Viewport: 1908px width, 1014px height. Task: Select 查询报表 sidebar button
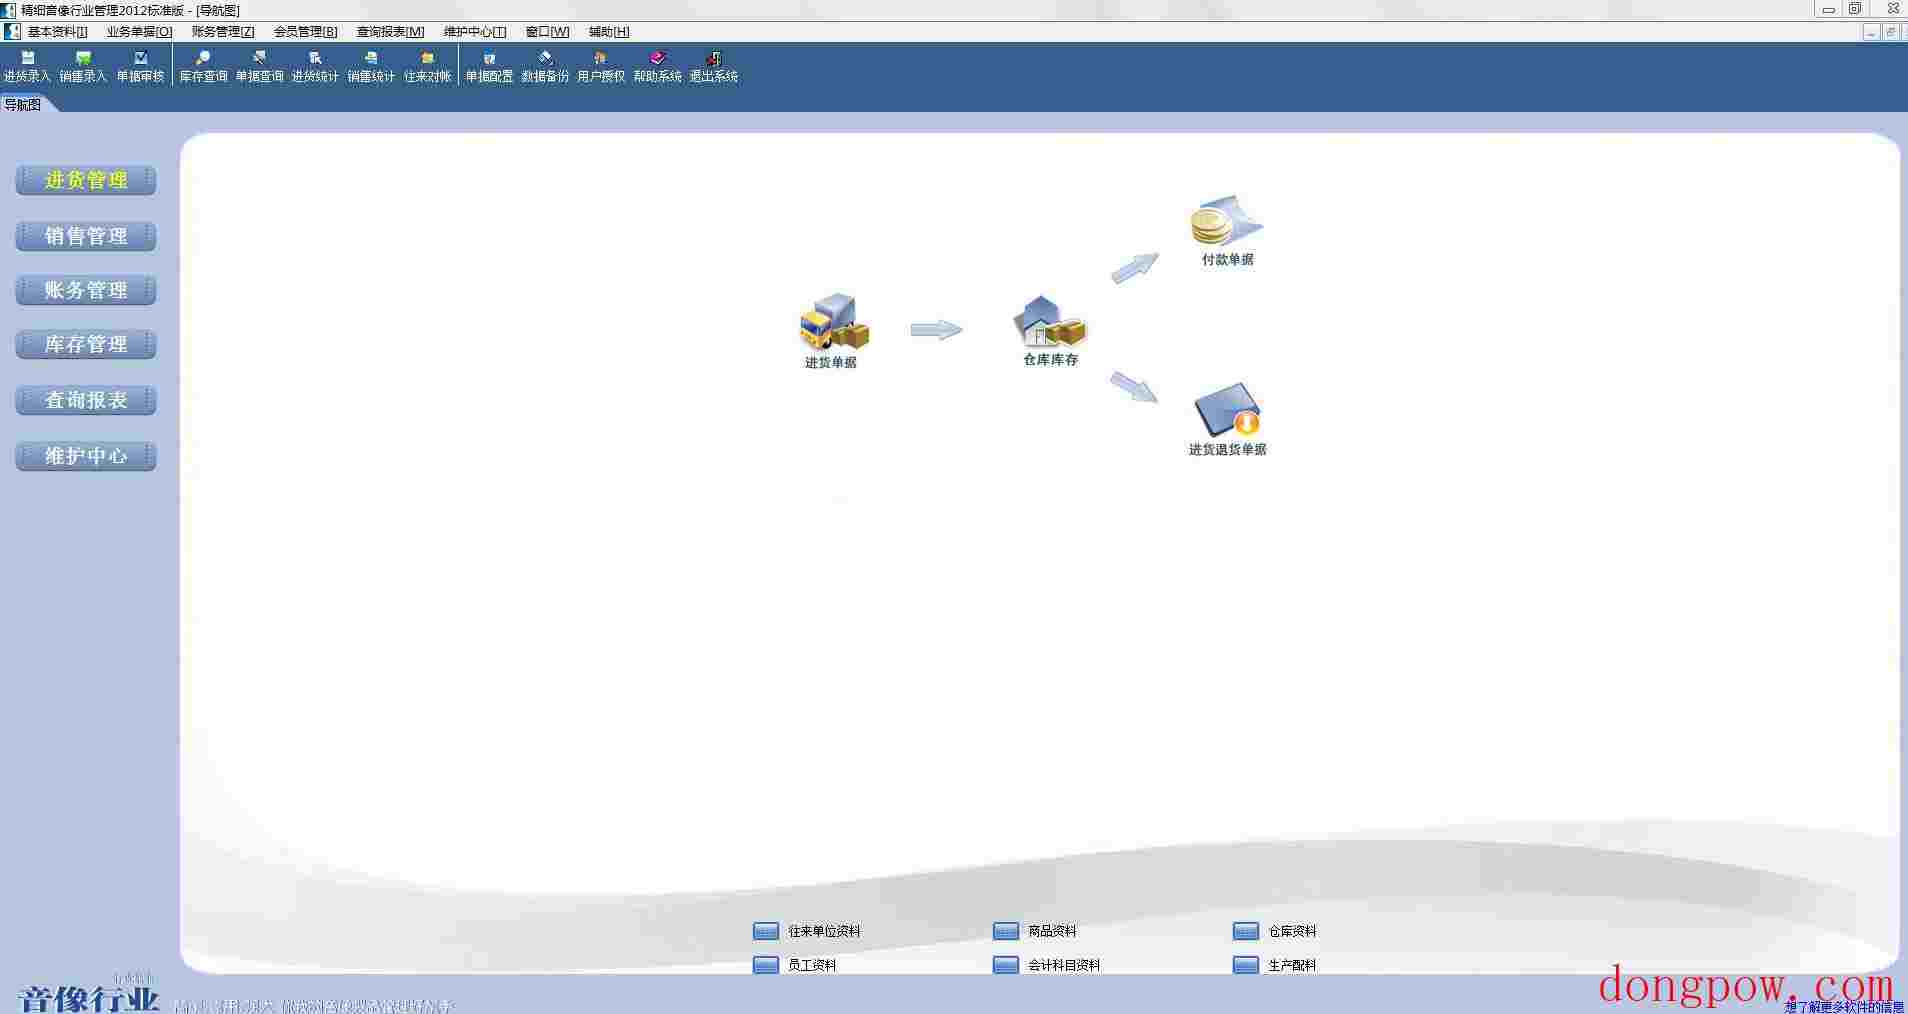point(86,400)
